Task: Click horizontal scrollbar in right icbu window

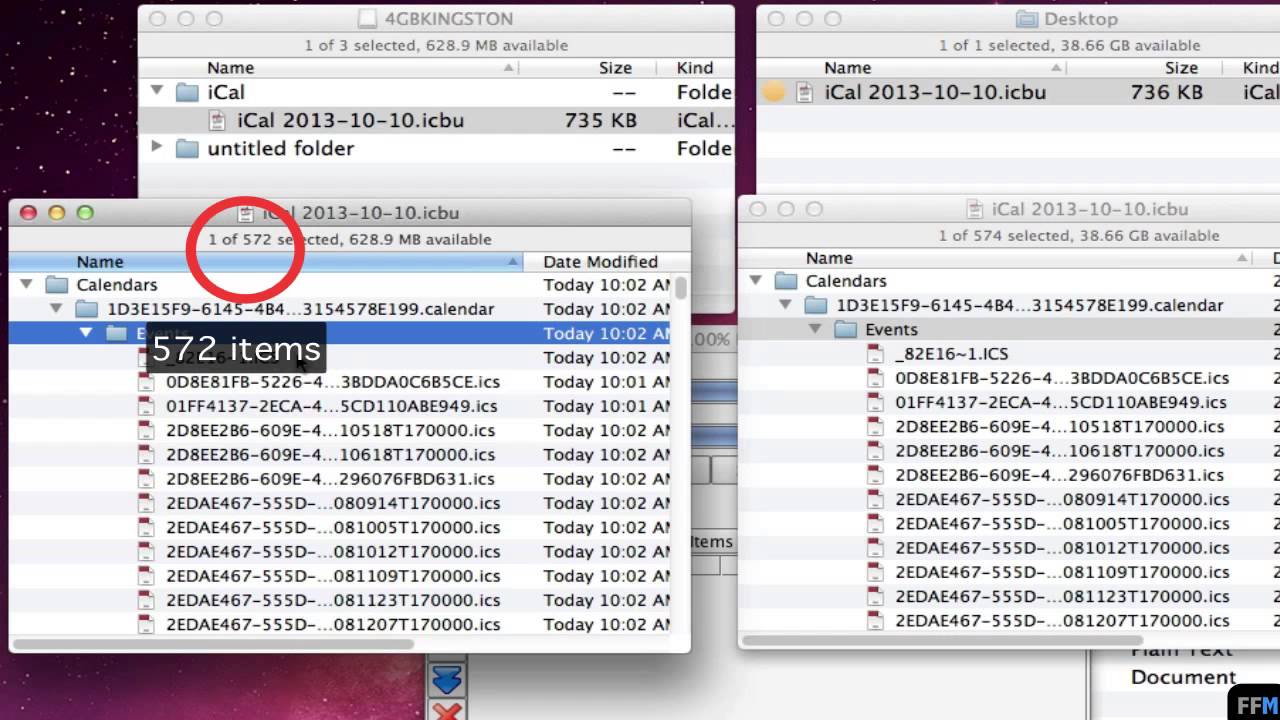Action: (942, 641)
